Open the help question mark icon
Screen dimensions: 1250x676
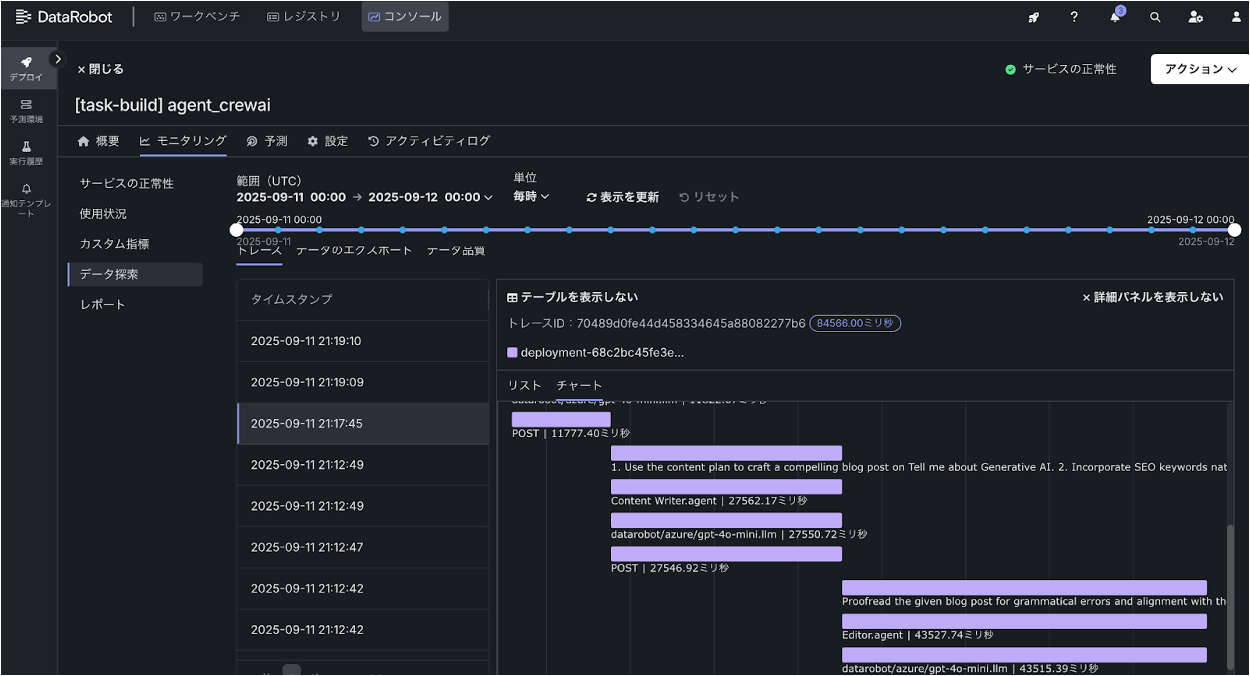click(x=1073, y=17)
